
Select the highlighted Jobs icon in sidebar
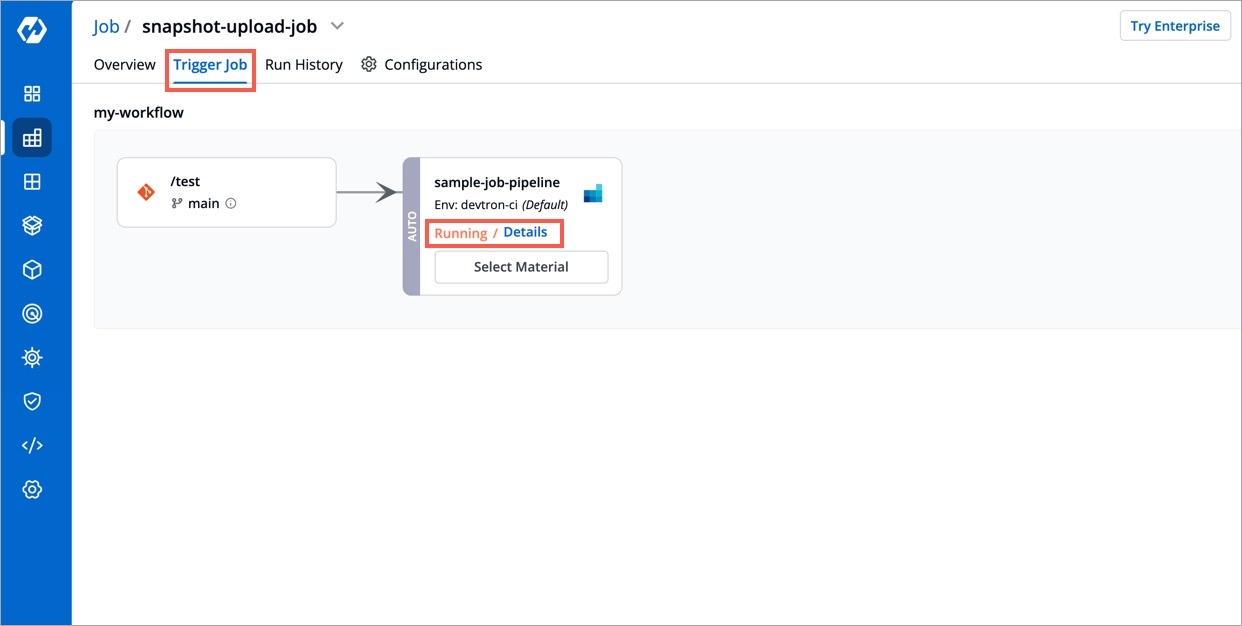32,138
